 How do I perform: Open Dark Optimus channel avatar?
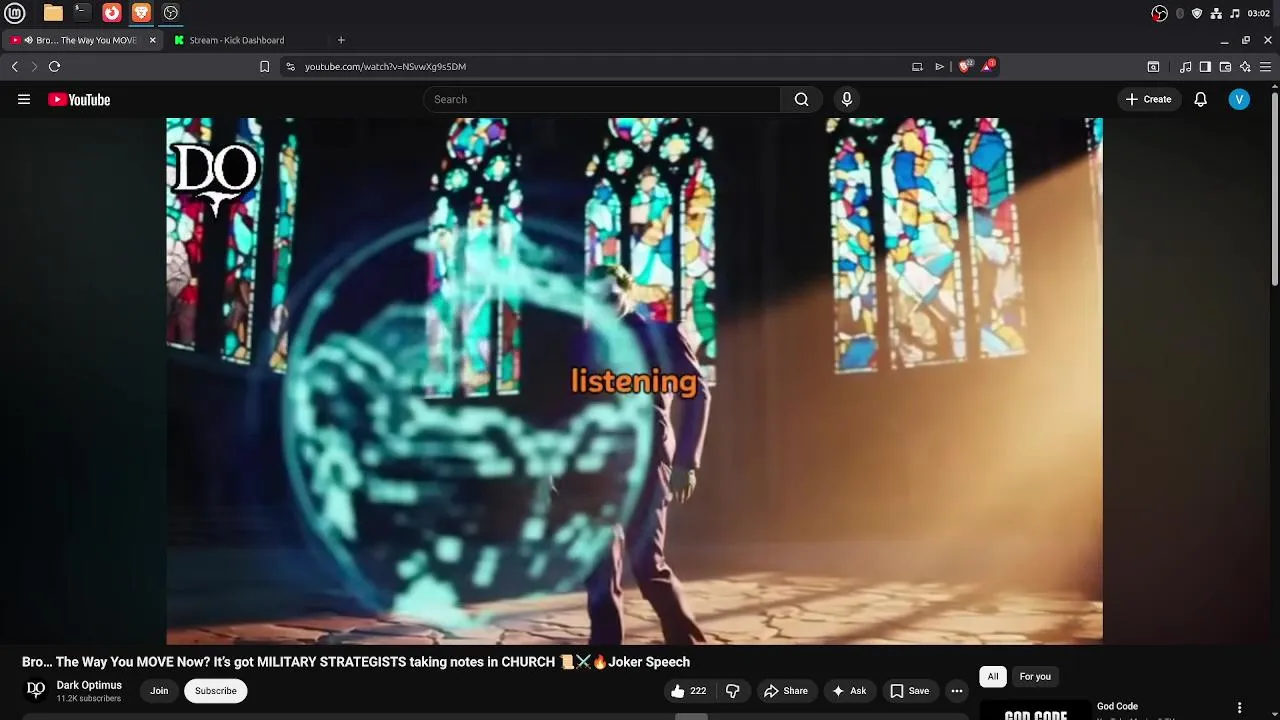(x=36, y=690)
